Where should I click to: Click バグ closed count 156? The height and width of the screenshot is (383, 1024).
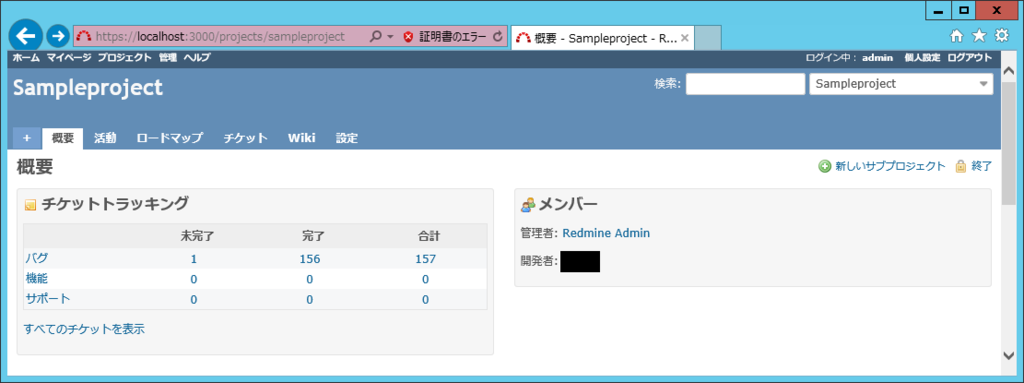310,259
